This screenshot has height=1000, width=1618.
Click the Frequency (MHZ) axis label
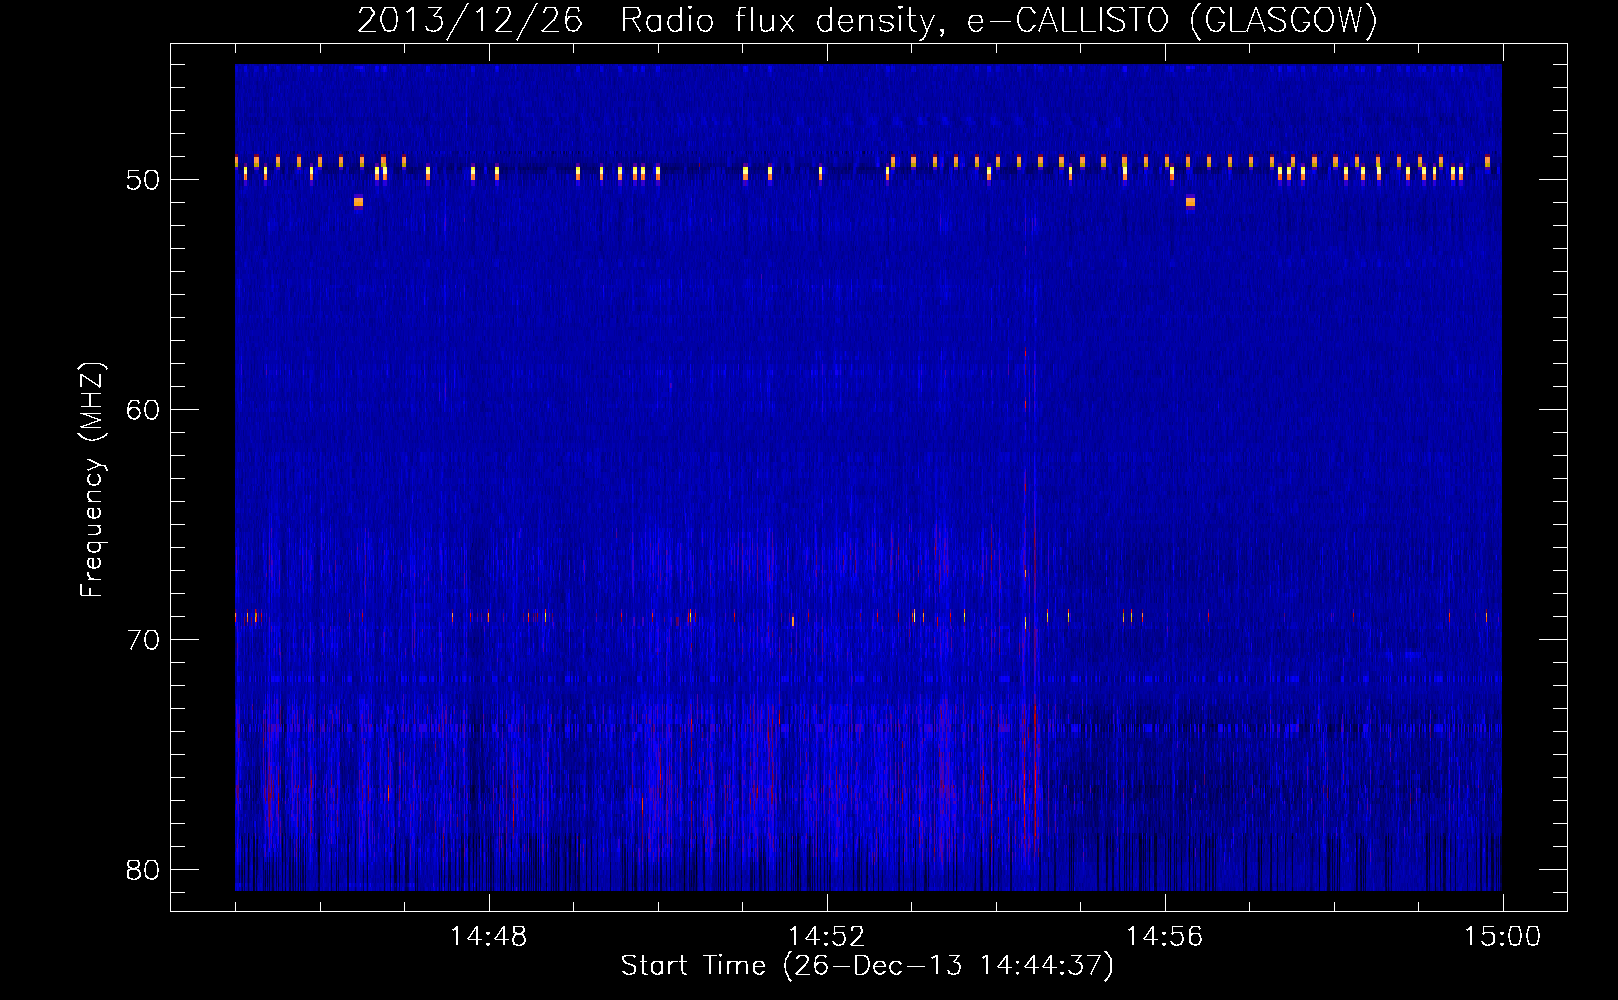click(x=91, y=480)
